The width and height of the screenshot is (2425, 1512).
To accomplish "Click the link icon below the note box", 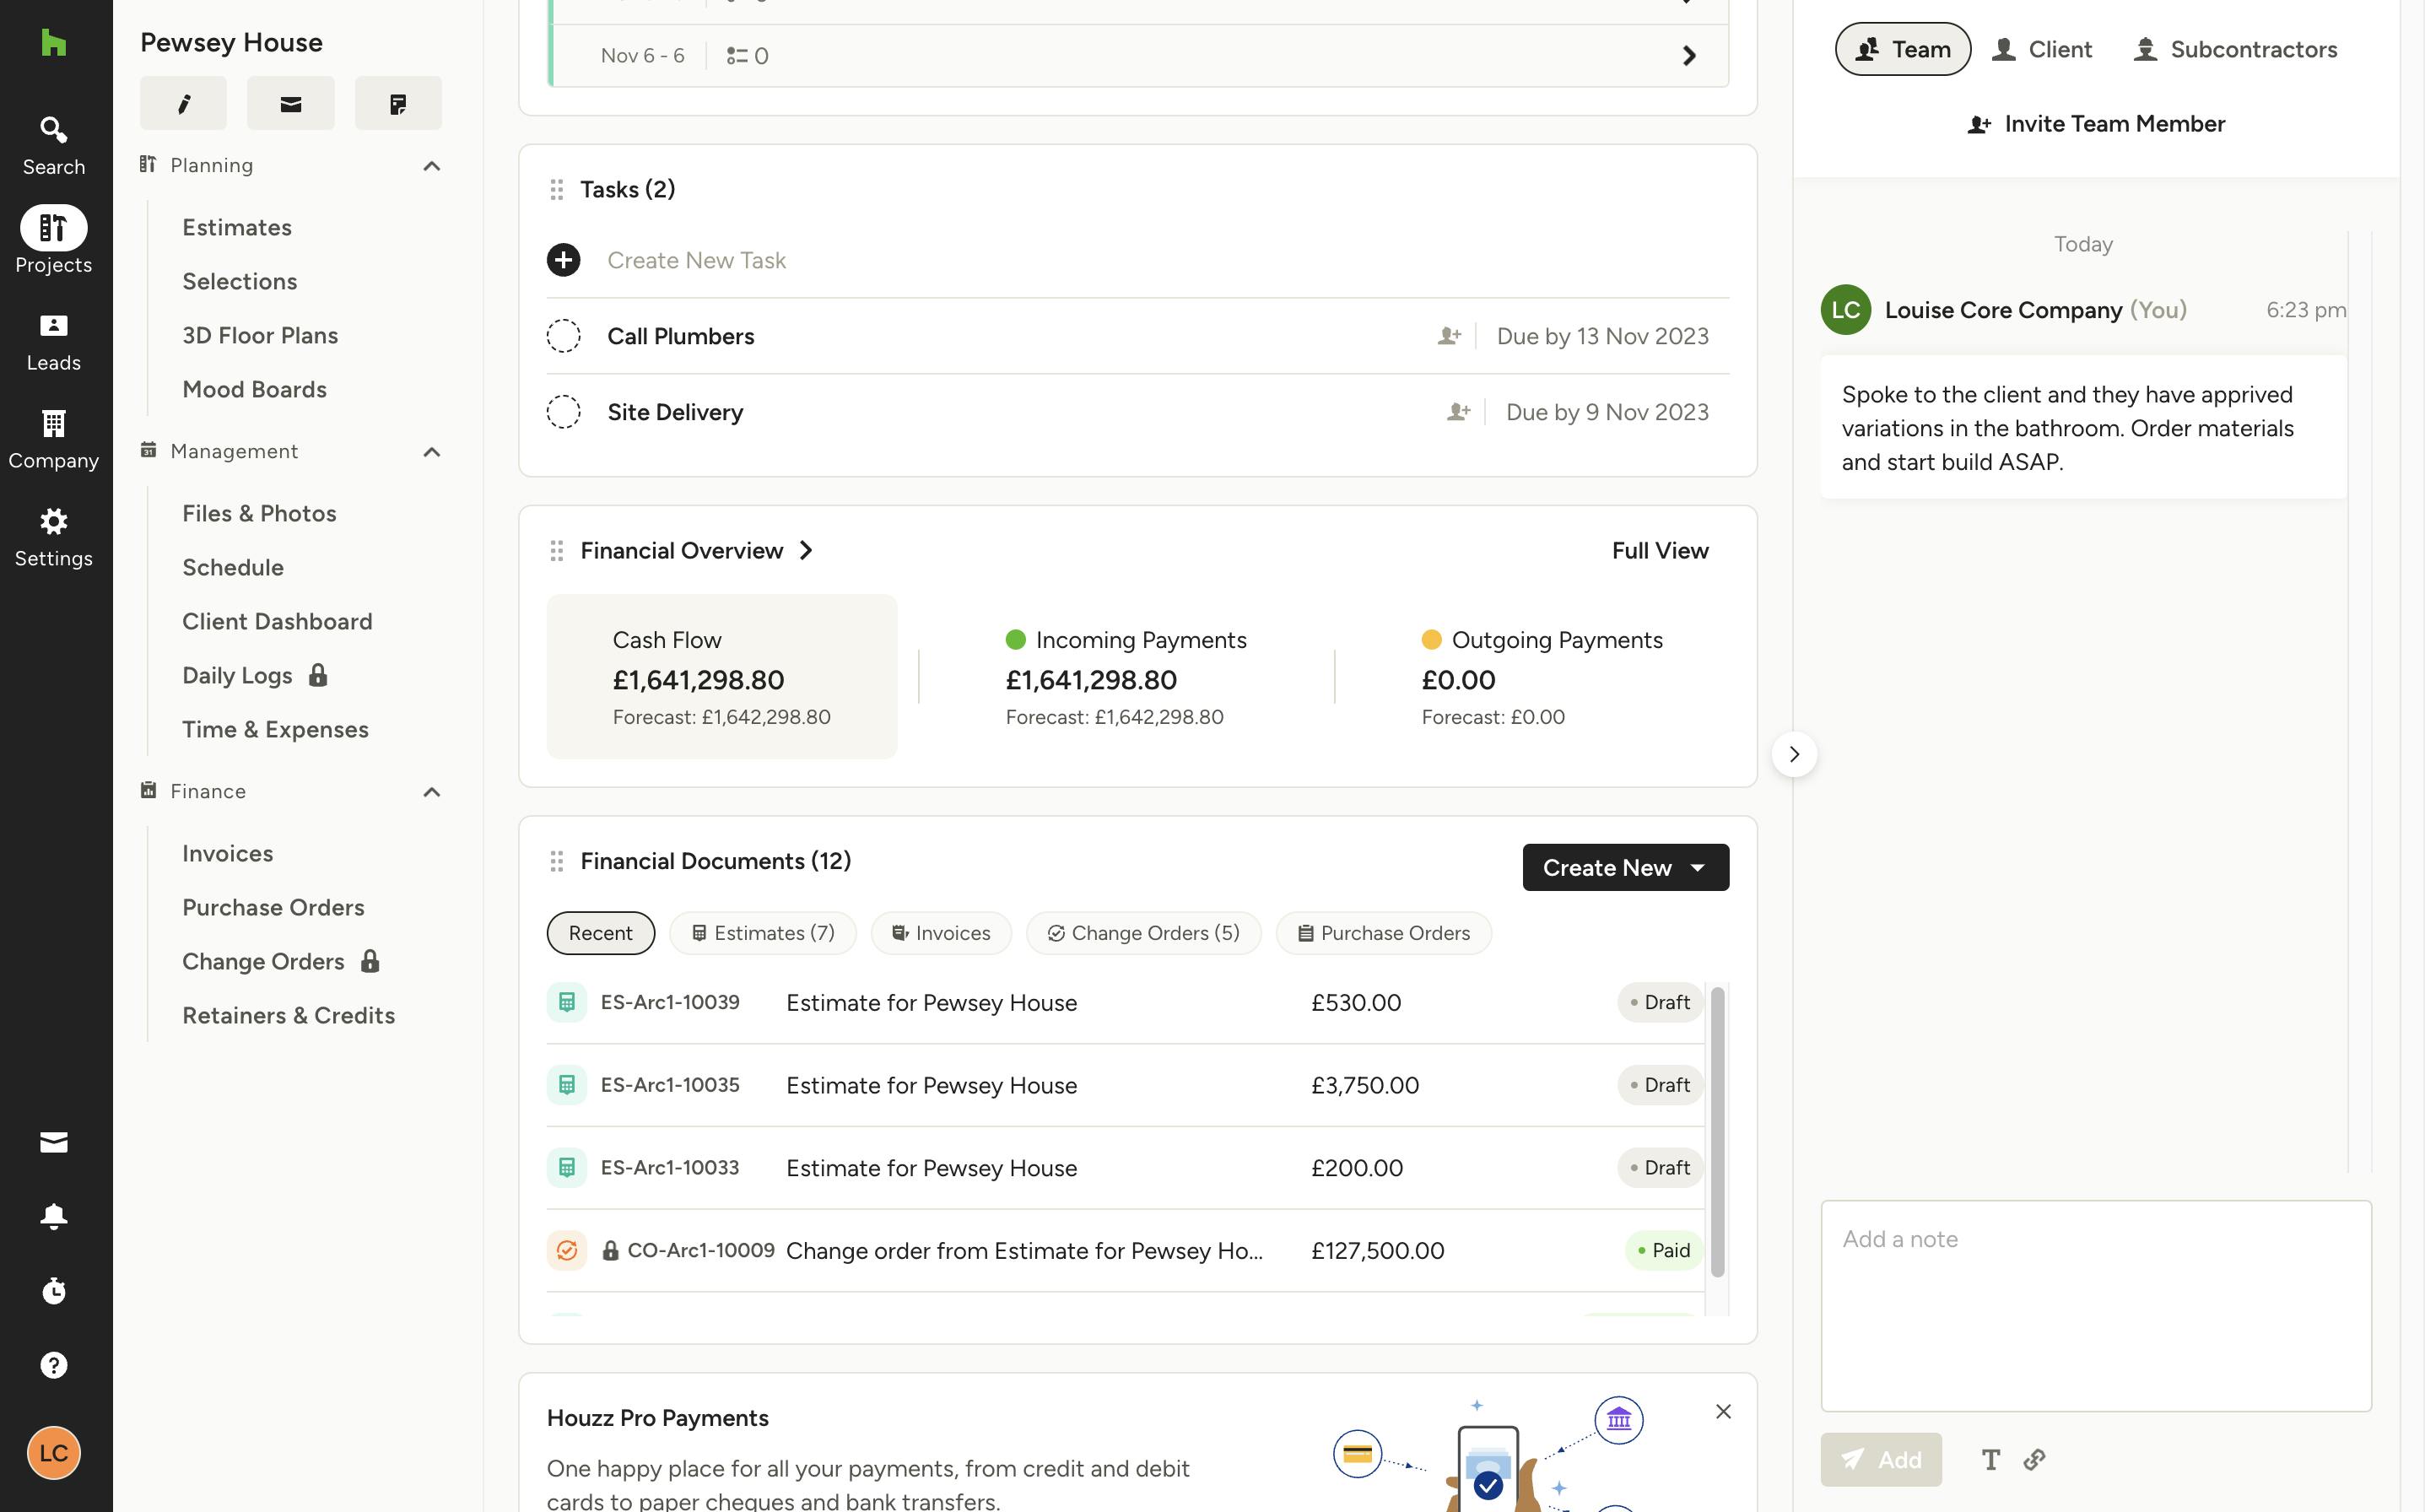I will click(2034, 1460).
